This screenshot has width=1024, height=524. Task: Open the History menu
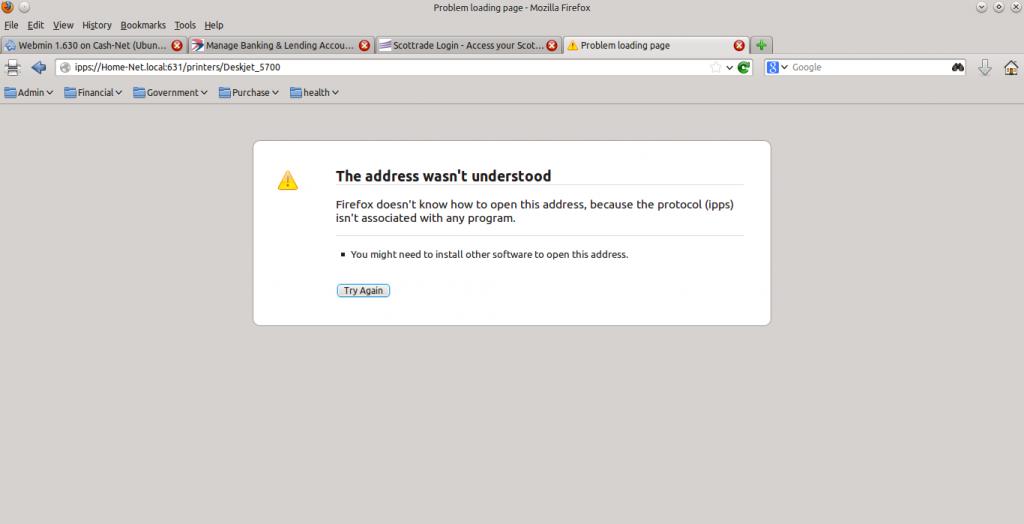pyautogui.click(x=97, y=25)
